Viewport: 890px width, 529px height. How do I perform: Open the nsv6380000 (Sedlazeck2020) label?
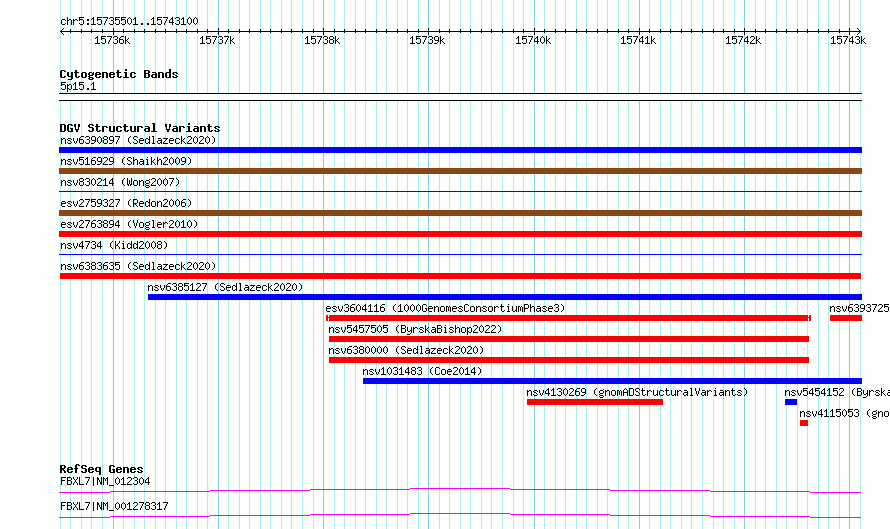coord(406,350)
